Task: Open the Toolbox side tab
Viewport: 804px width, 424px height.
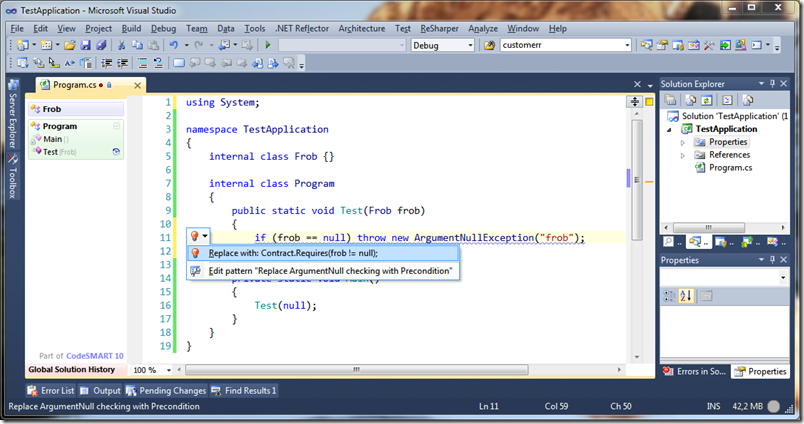Action: 13,176
